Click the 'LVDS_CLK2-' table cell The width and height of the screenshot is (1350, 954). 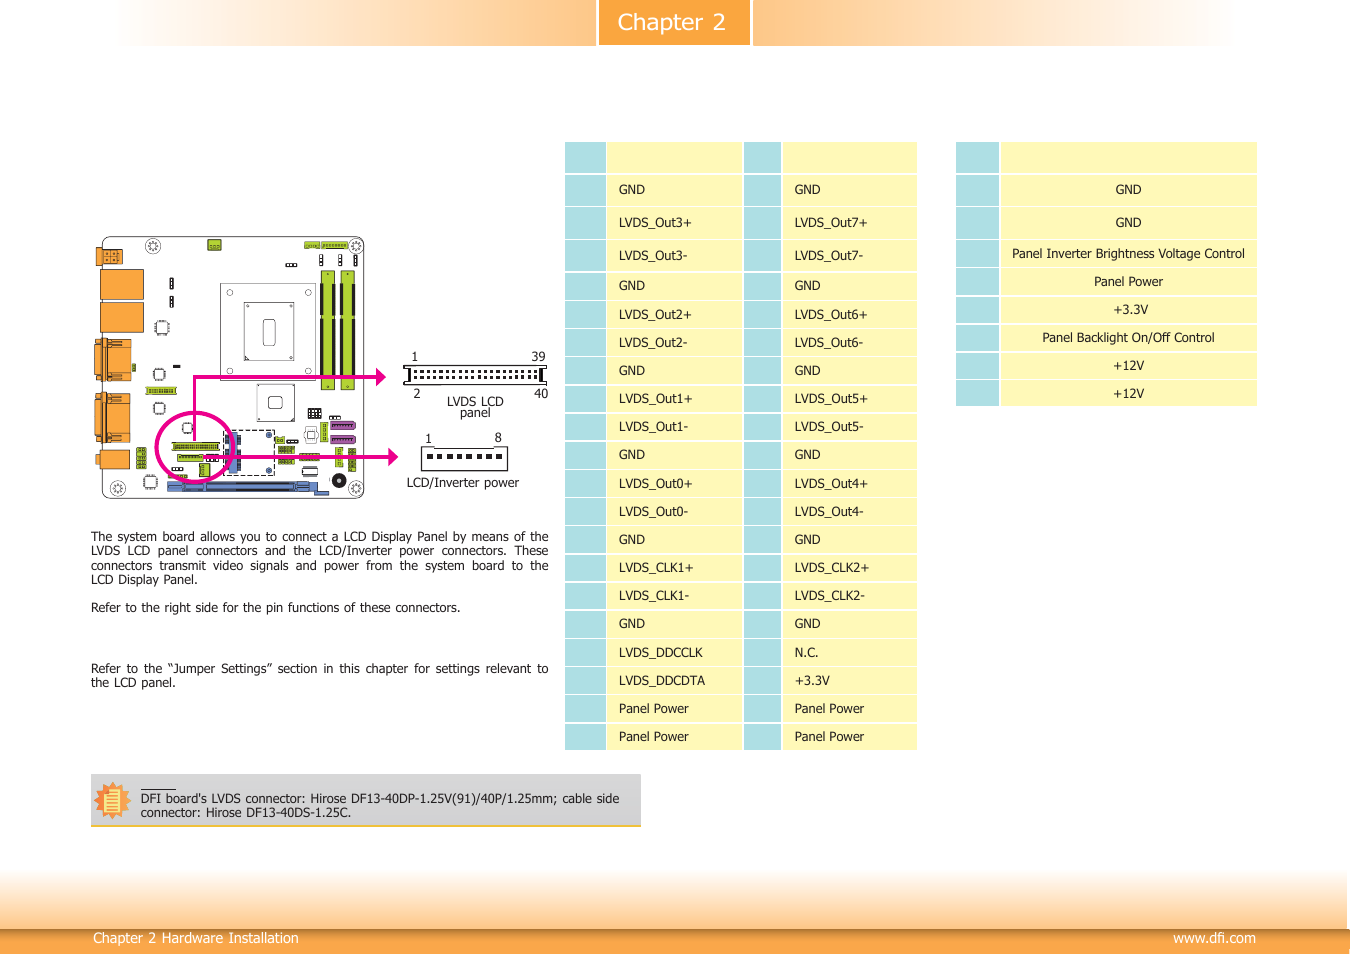pyautogui.click(x=850, y=596)
